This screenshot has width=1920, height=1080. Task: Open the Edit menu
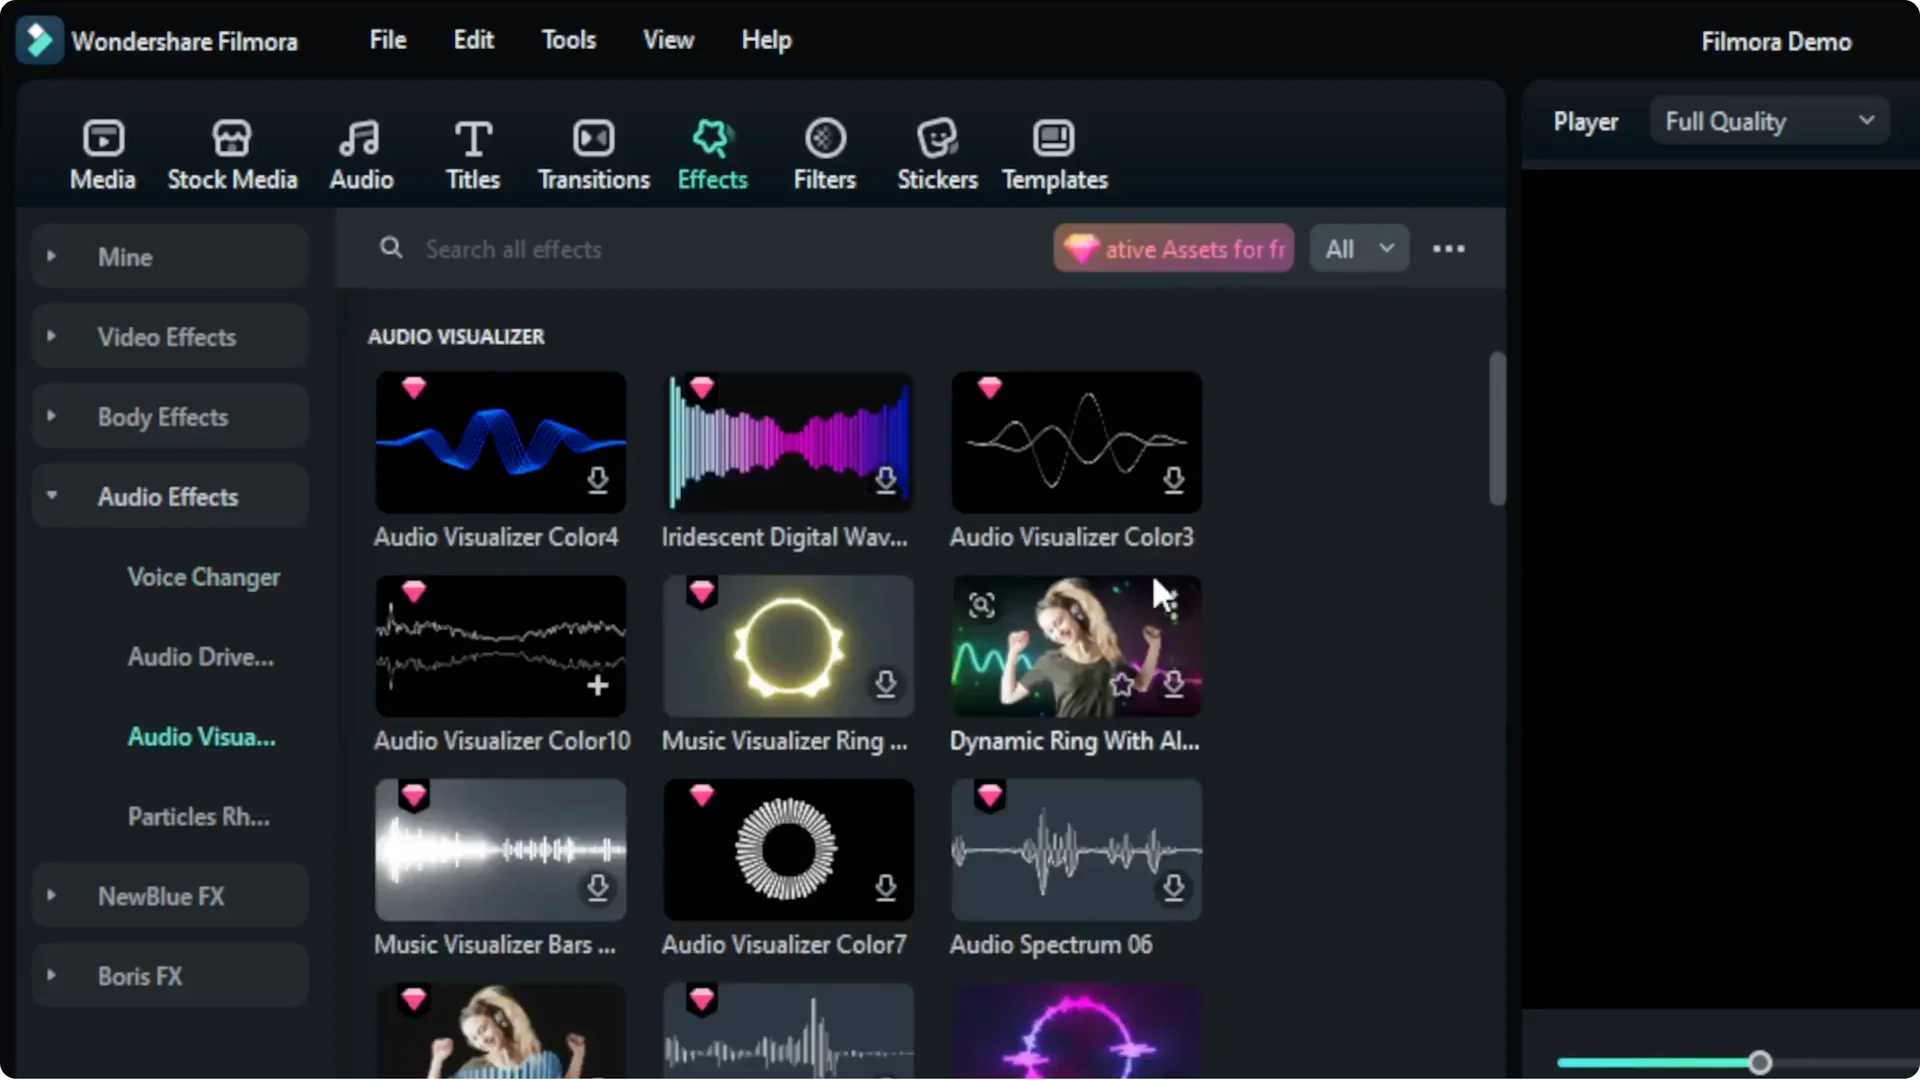coord(473,40)
